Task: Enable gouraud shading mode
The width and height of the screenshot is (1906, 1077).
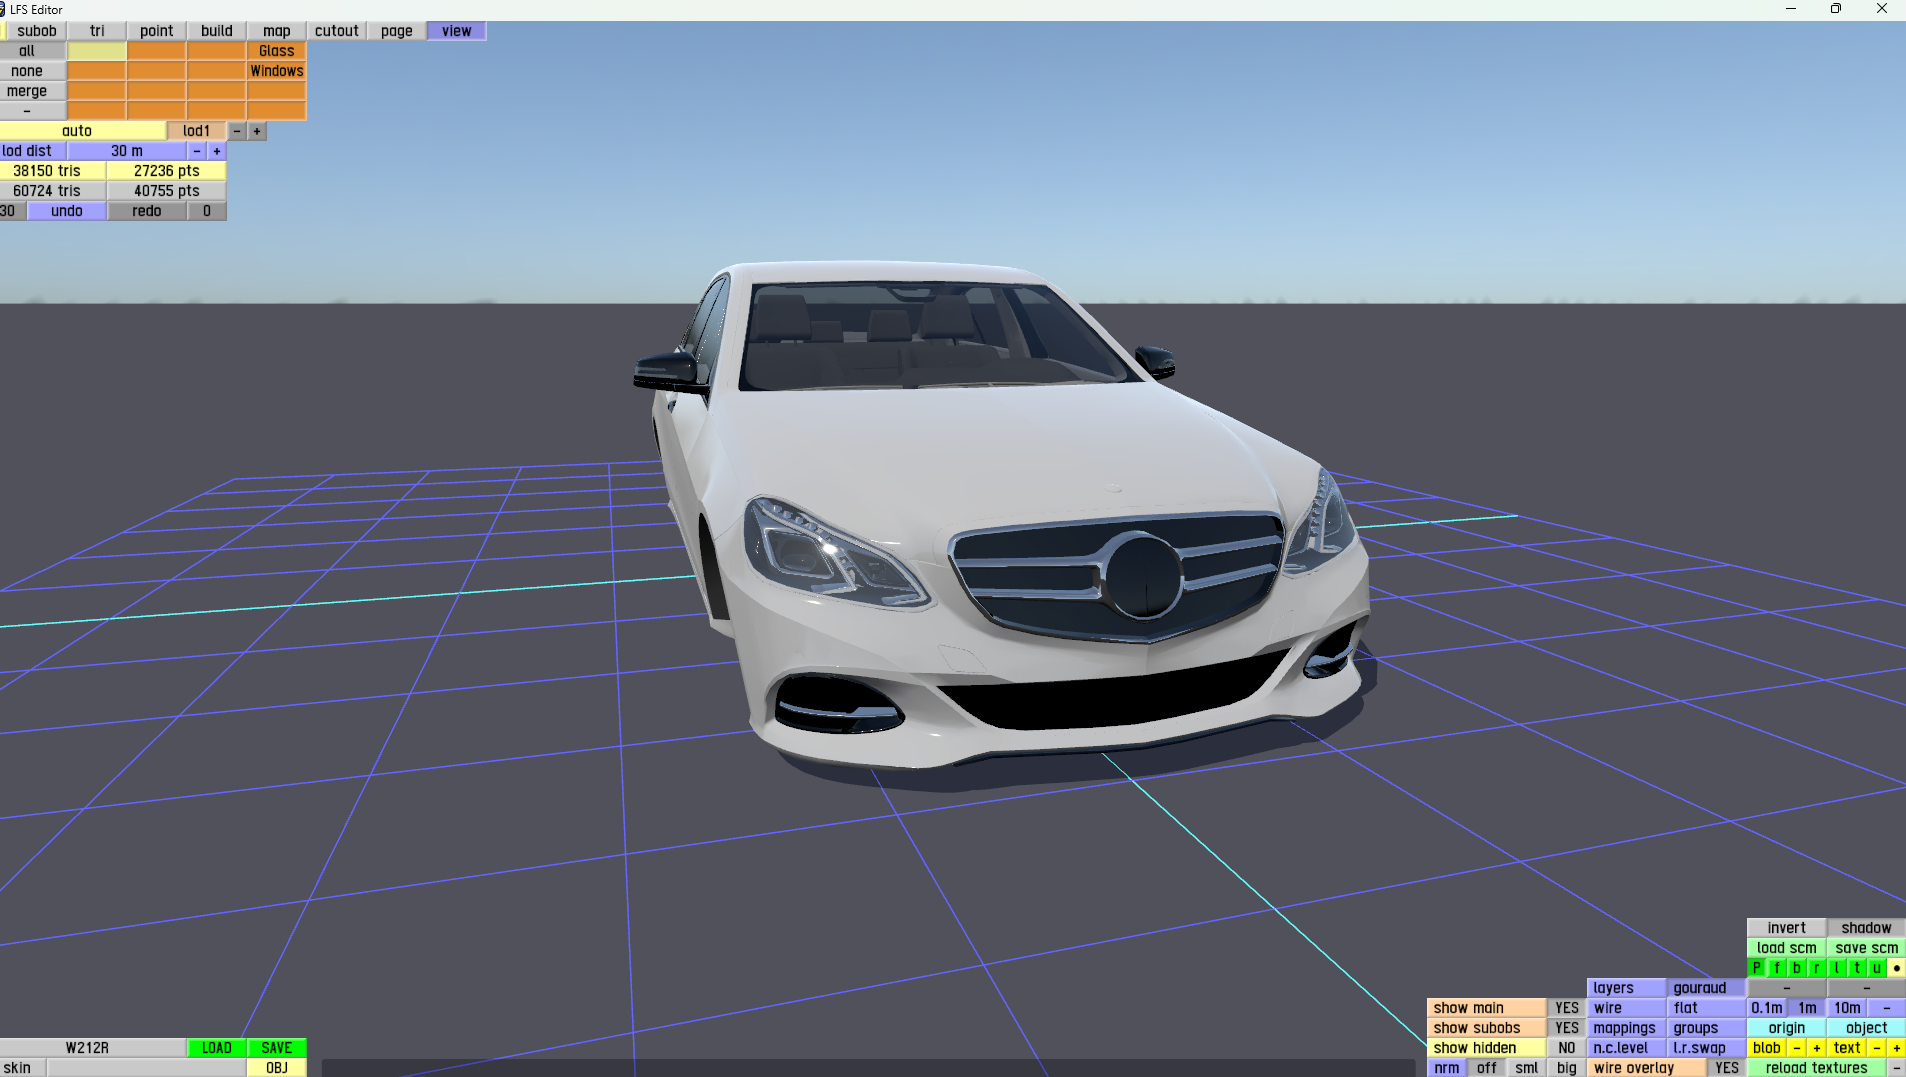Action: click(1707, 988)
